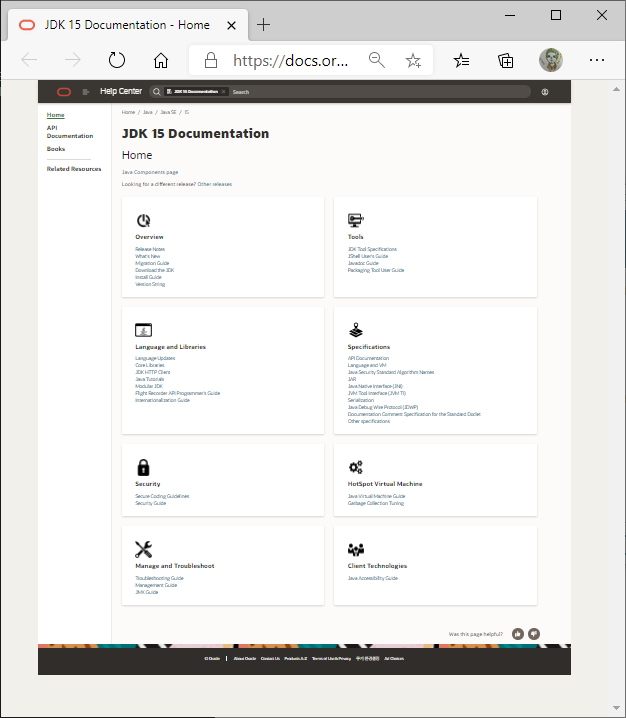Viewport: 626px width, 718px height.
Task: Click the Security padlock icon
Action: pyautogui.click(x=143, y=468)
